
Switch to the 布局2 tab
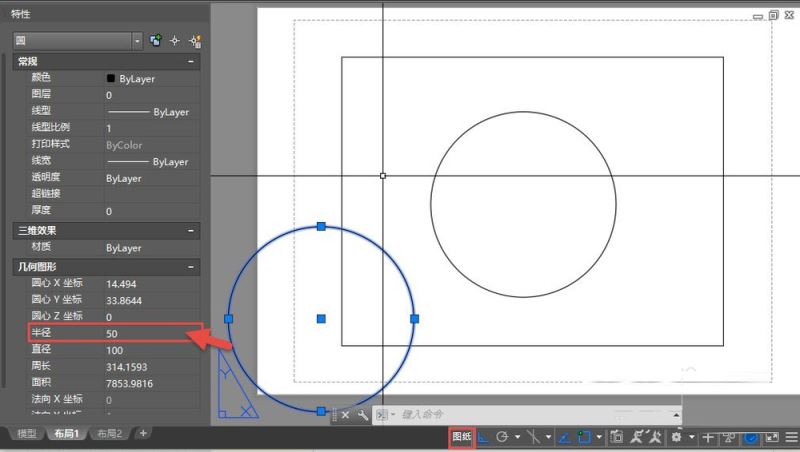[109, 434]
